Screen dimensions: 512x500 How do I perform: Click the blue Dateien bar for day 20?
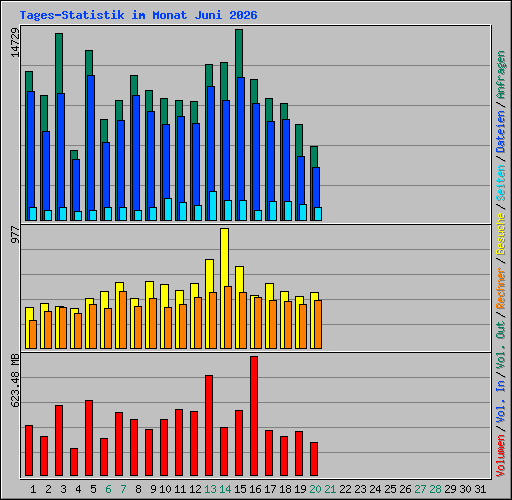(316, 187)
